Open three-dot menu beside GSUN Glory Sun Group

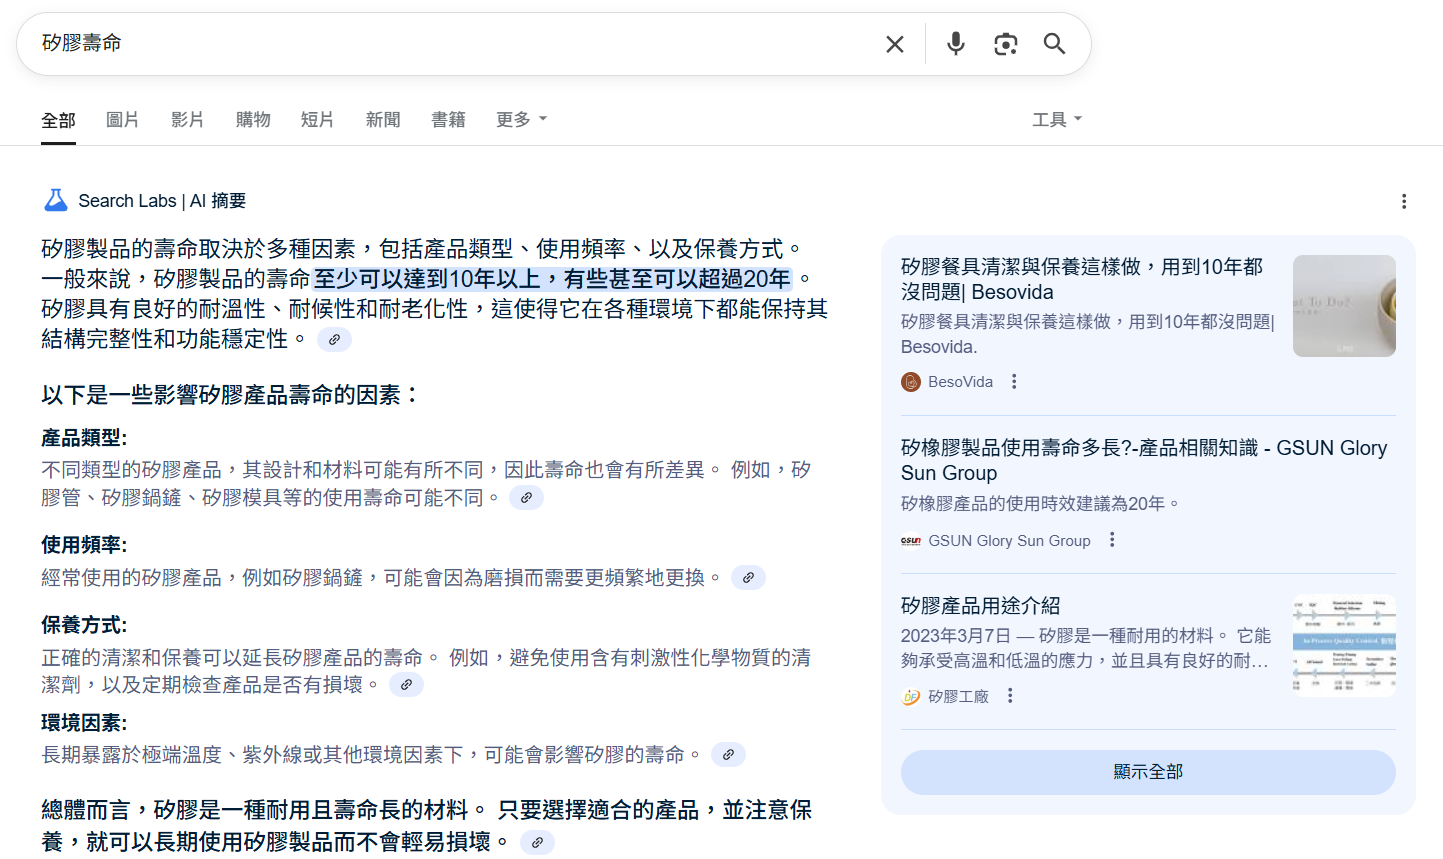tap(1112, 540)
